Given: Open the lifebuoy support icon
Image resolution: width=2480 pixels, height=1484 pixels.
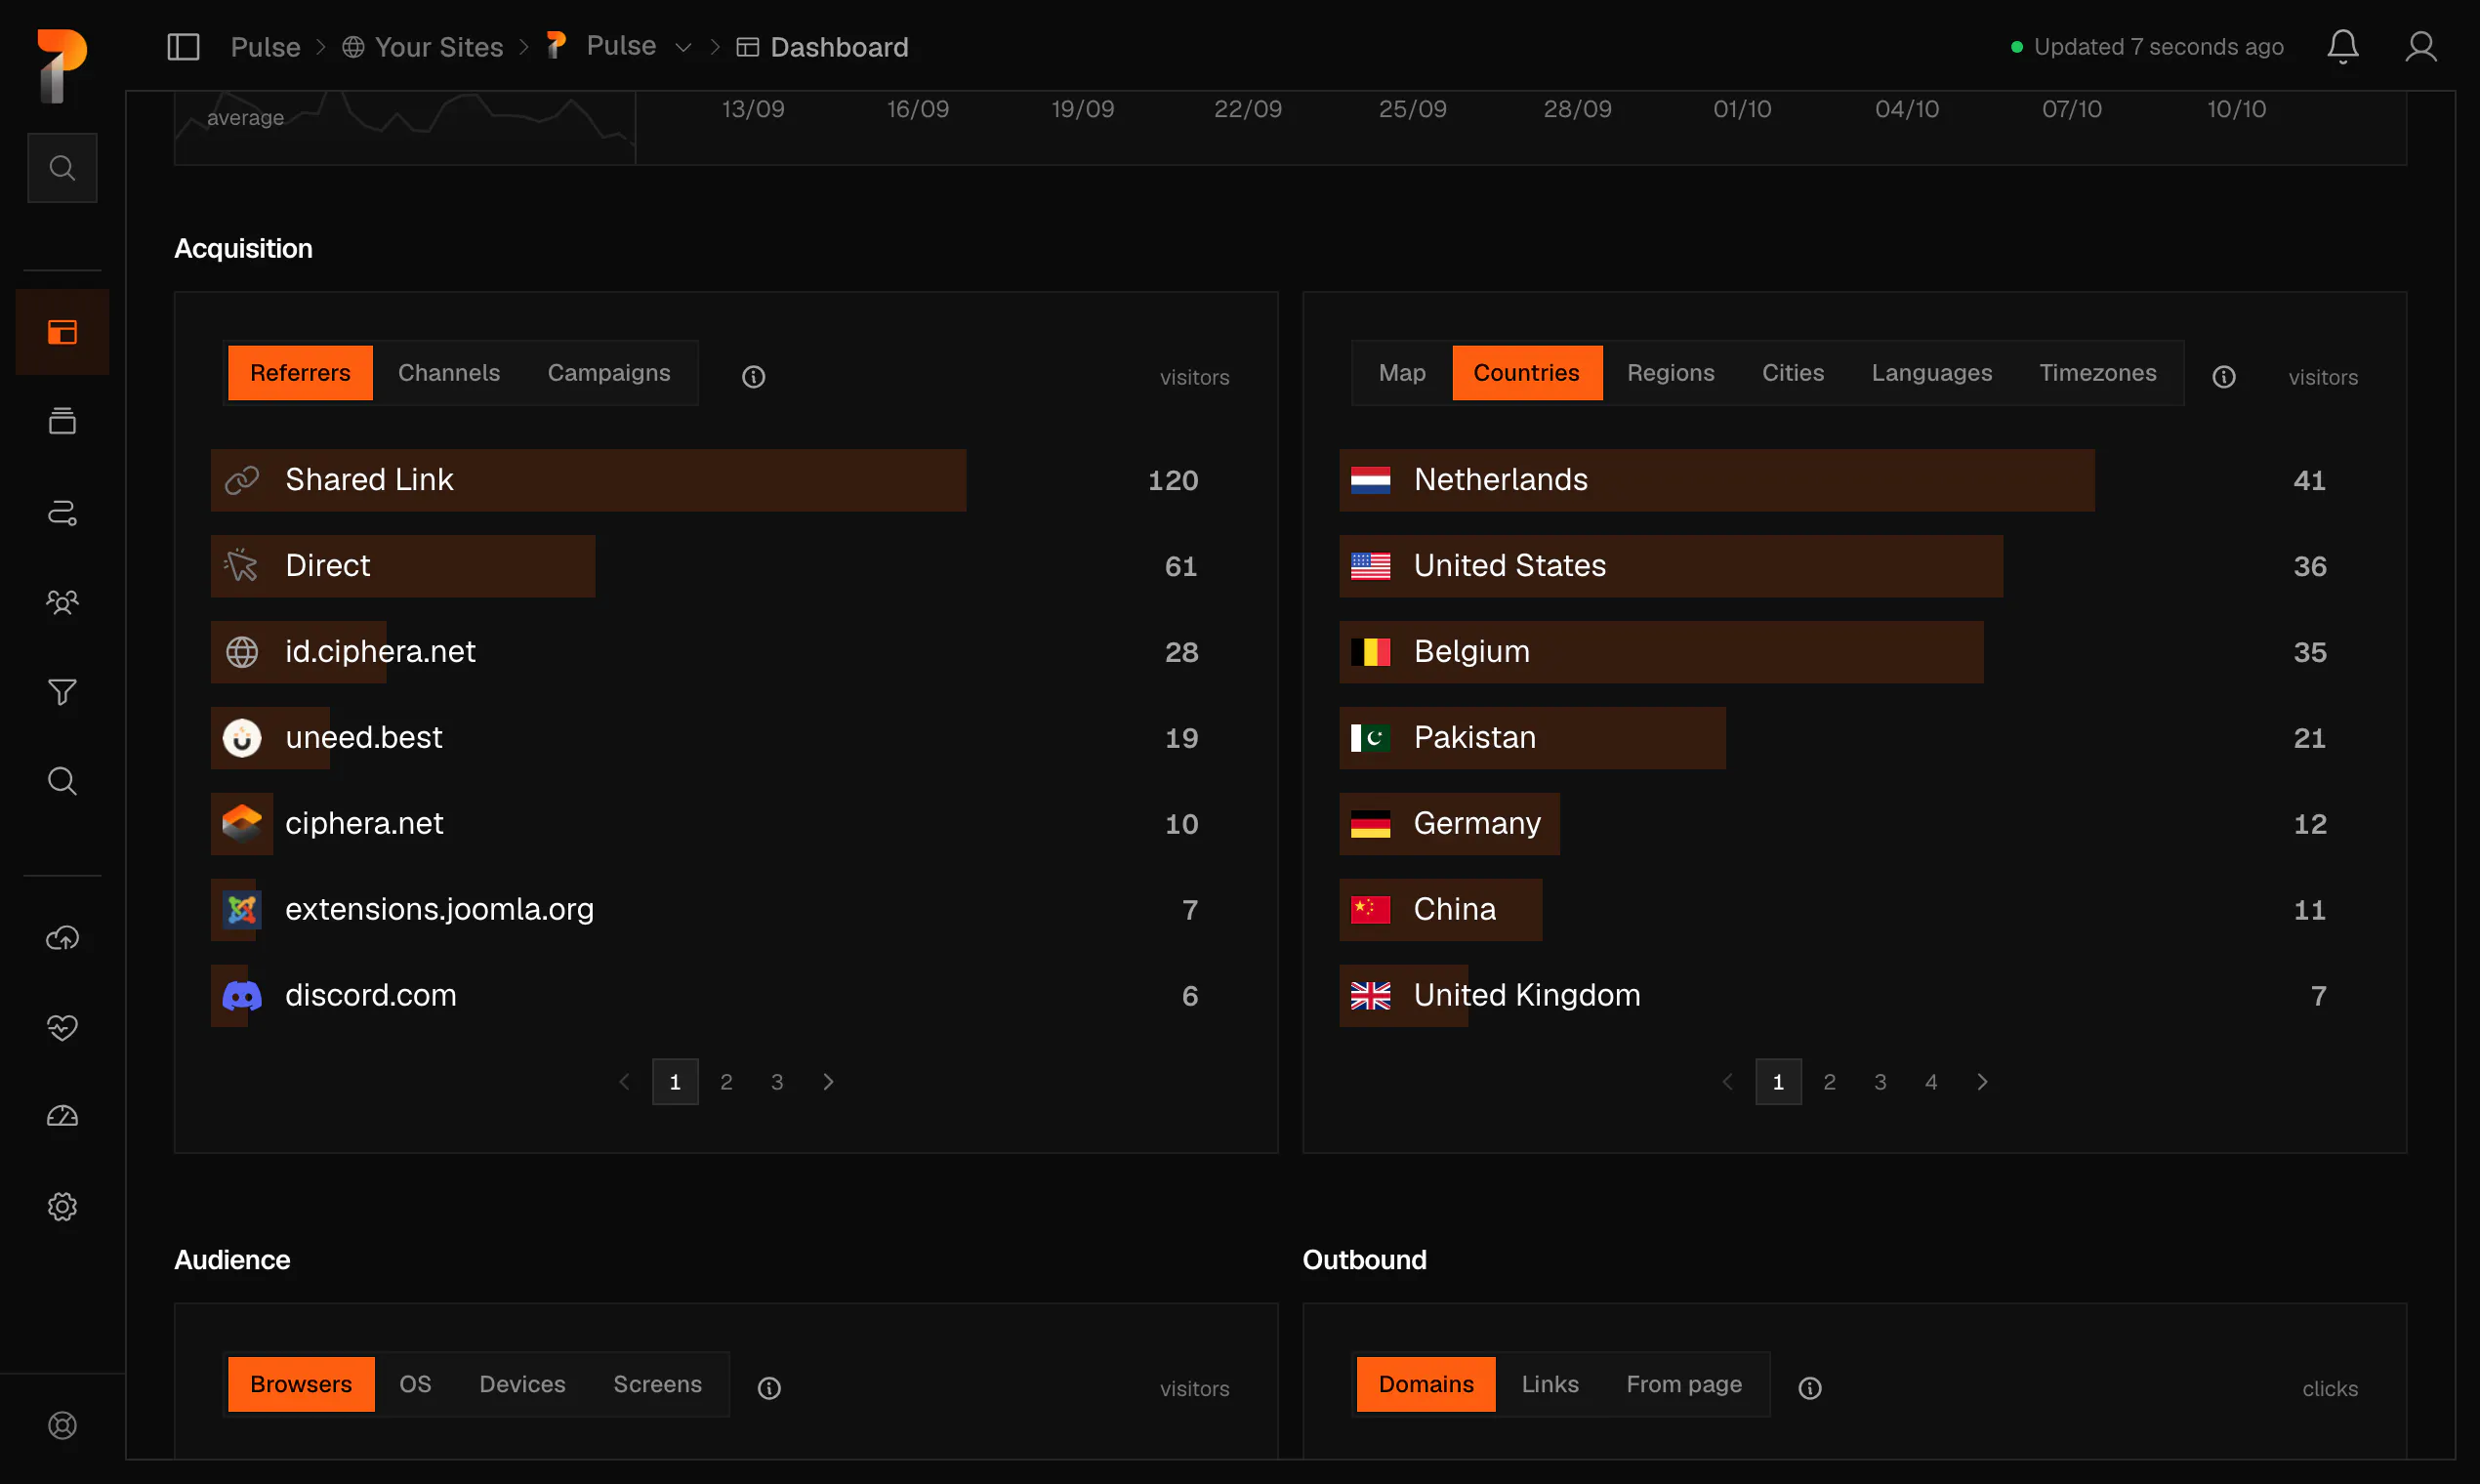Looking at the screenshot, I should (62, 1425).
